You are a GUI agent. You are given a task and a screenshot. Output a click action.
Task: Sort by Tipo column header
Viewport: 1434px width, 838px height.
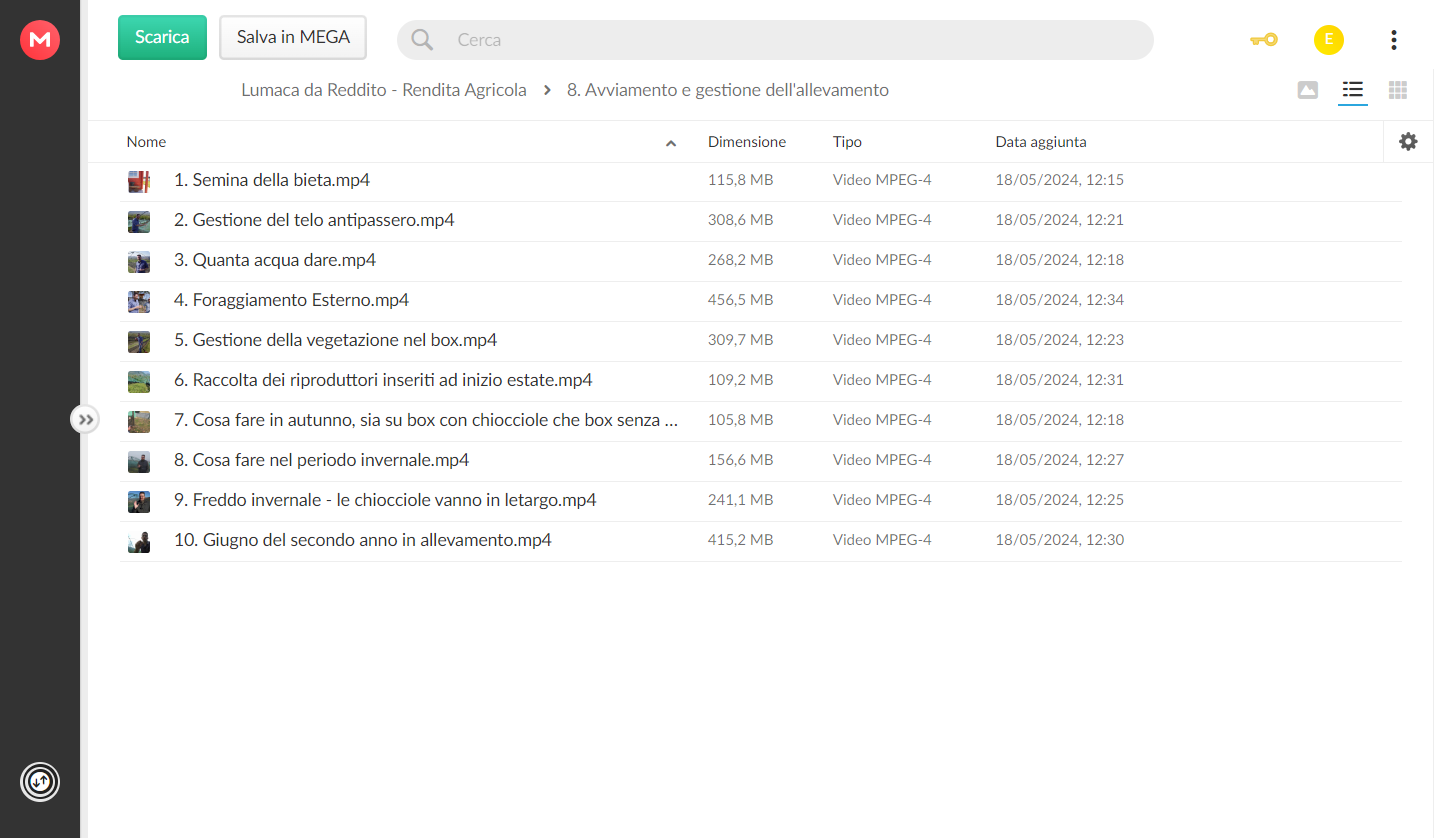click(x=847, y=142)
